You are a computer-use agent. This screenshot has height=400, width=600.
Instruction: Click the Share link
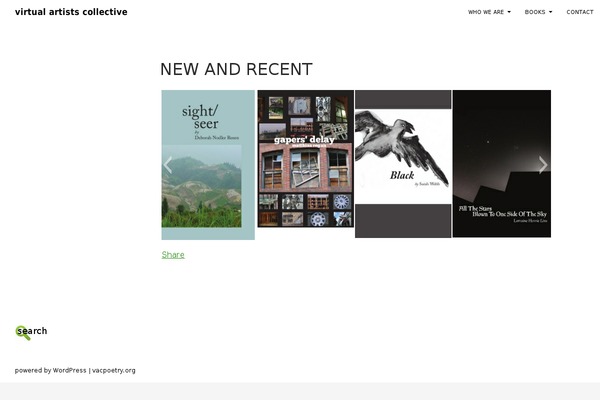tap(173, 255)
